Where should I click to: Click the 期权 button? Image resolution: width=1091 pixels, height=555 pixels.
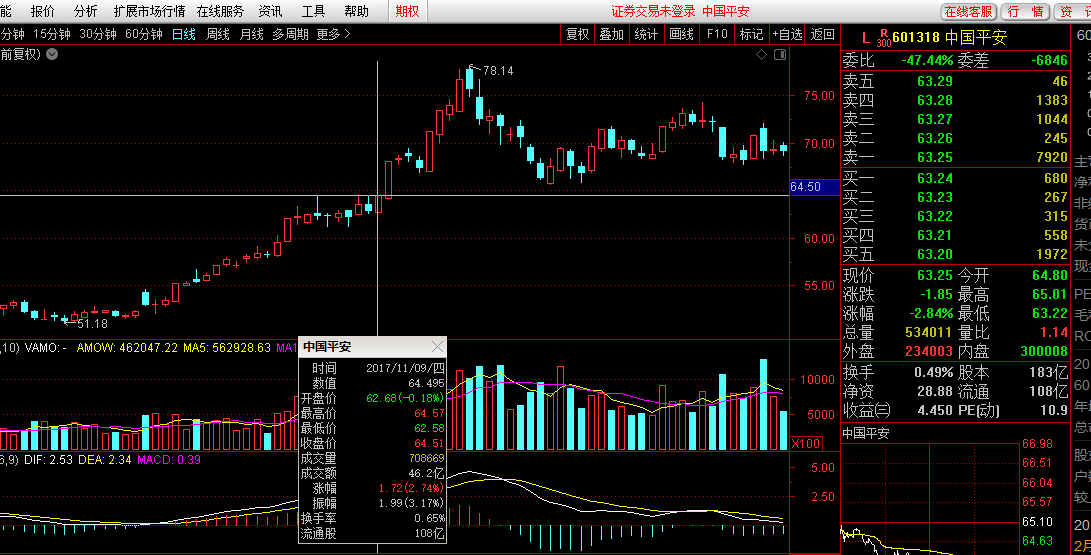click(x=407, y=11)
